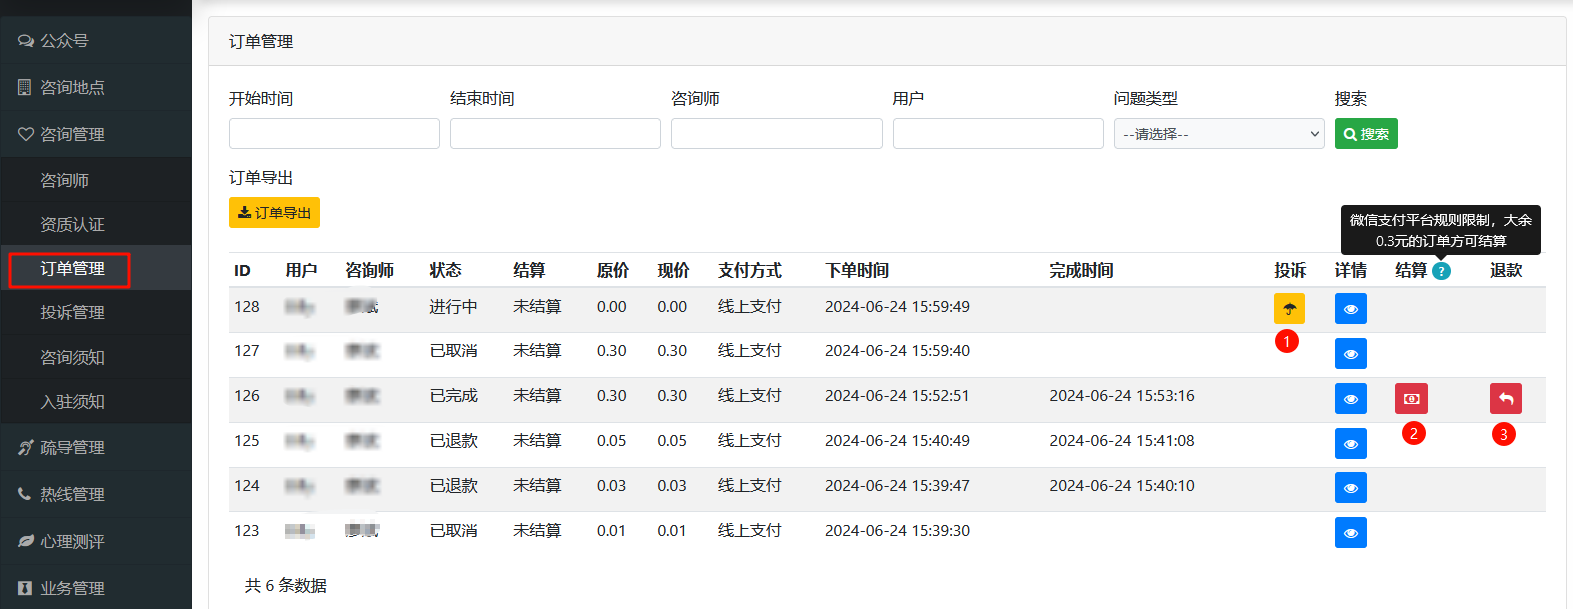Click the help question mark beside 结算
The image size is (1573, 609).
click(x=1441, y=271)
